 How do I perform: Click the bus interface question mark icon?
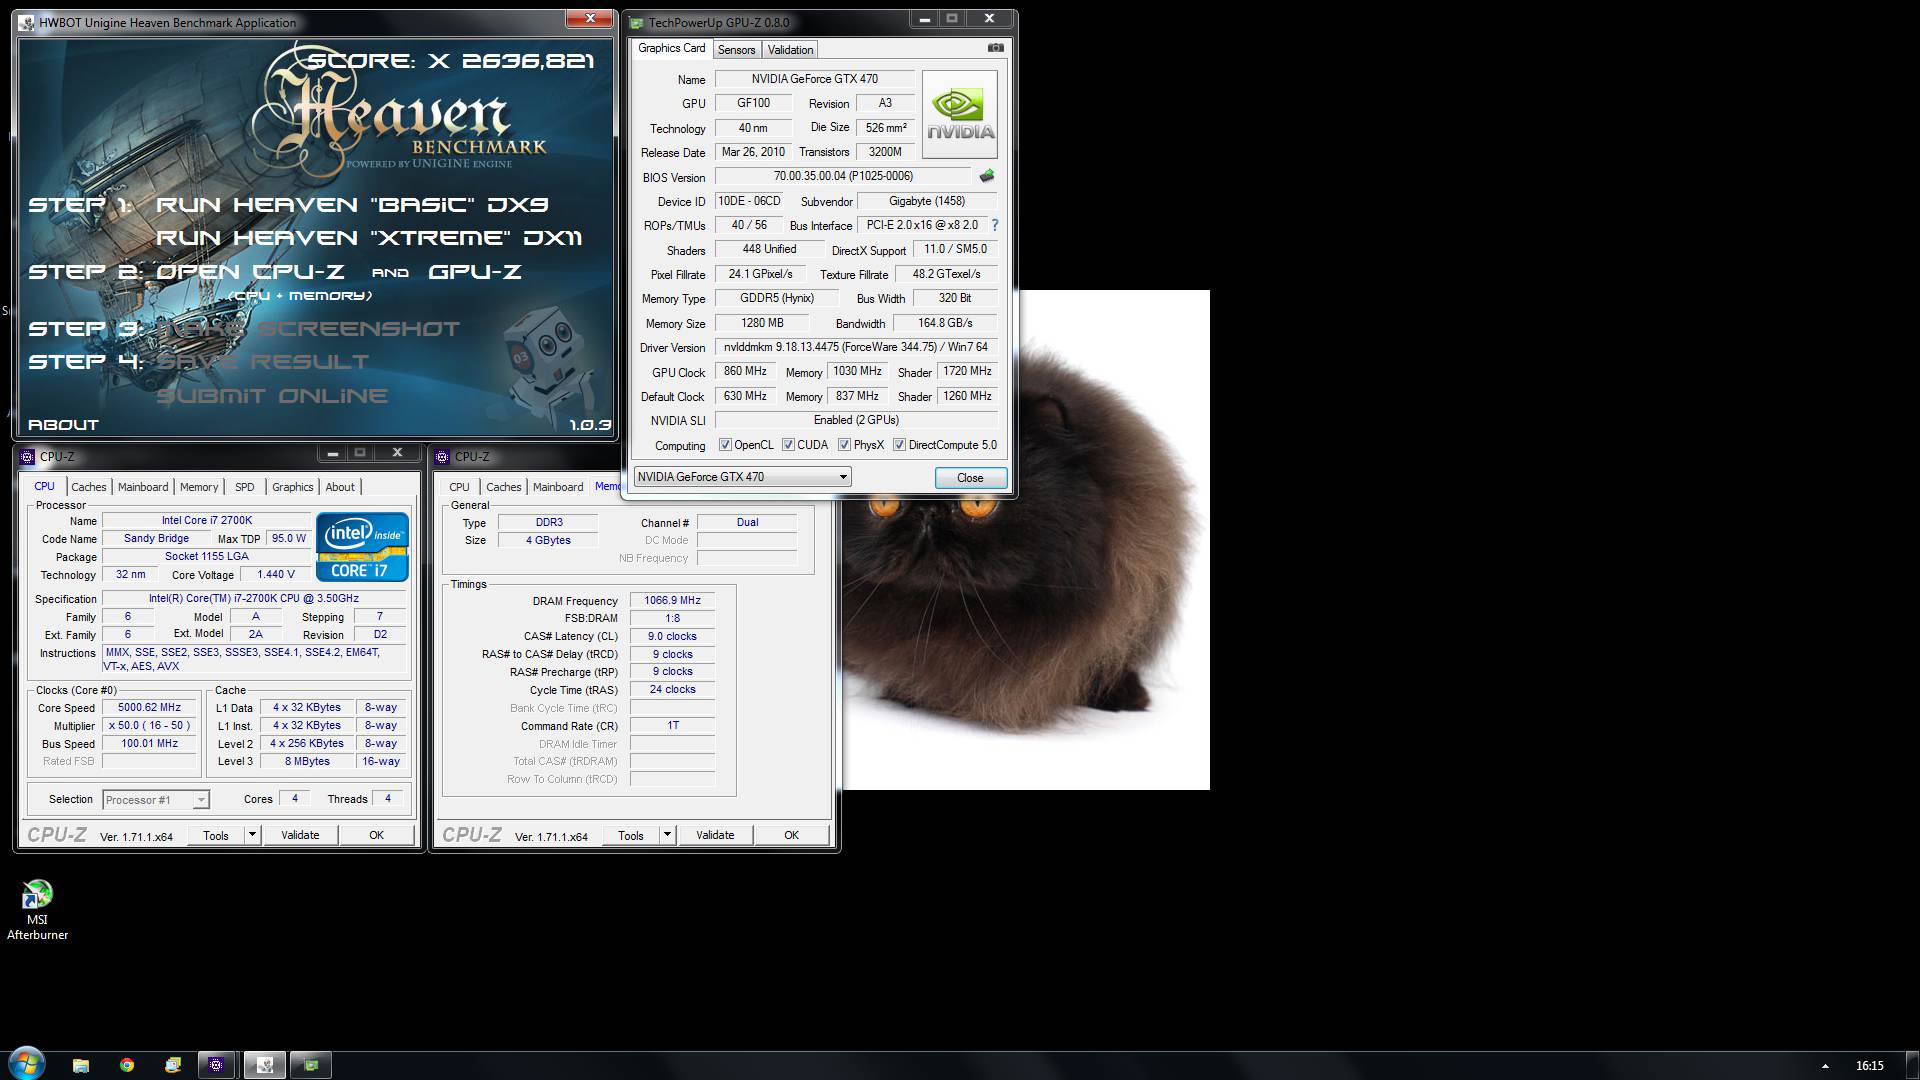tap(994, 226)
